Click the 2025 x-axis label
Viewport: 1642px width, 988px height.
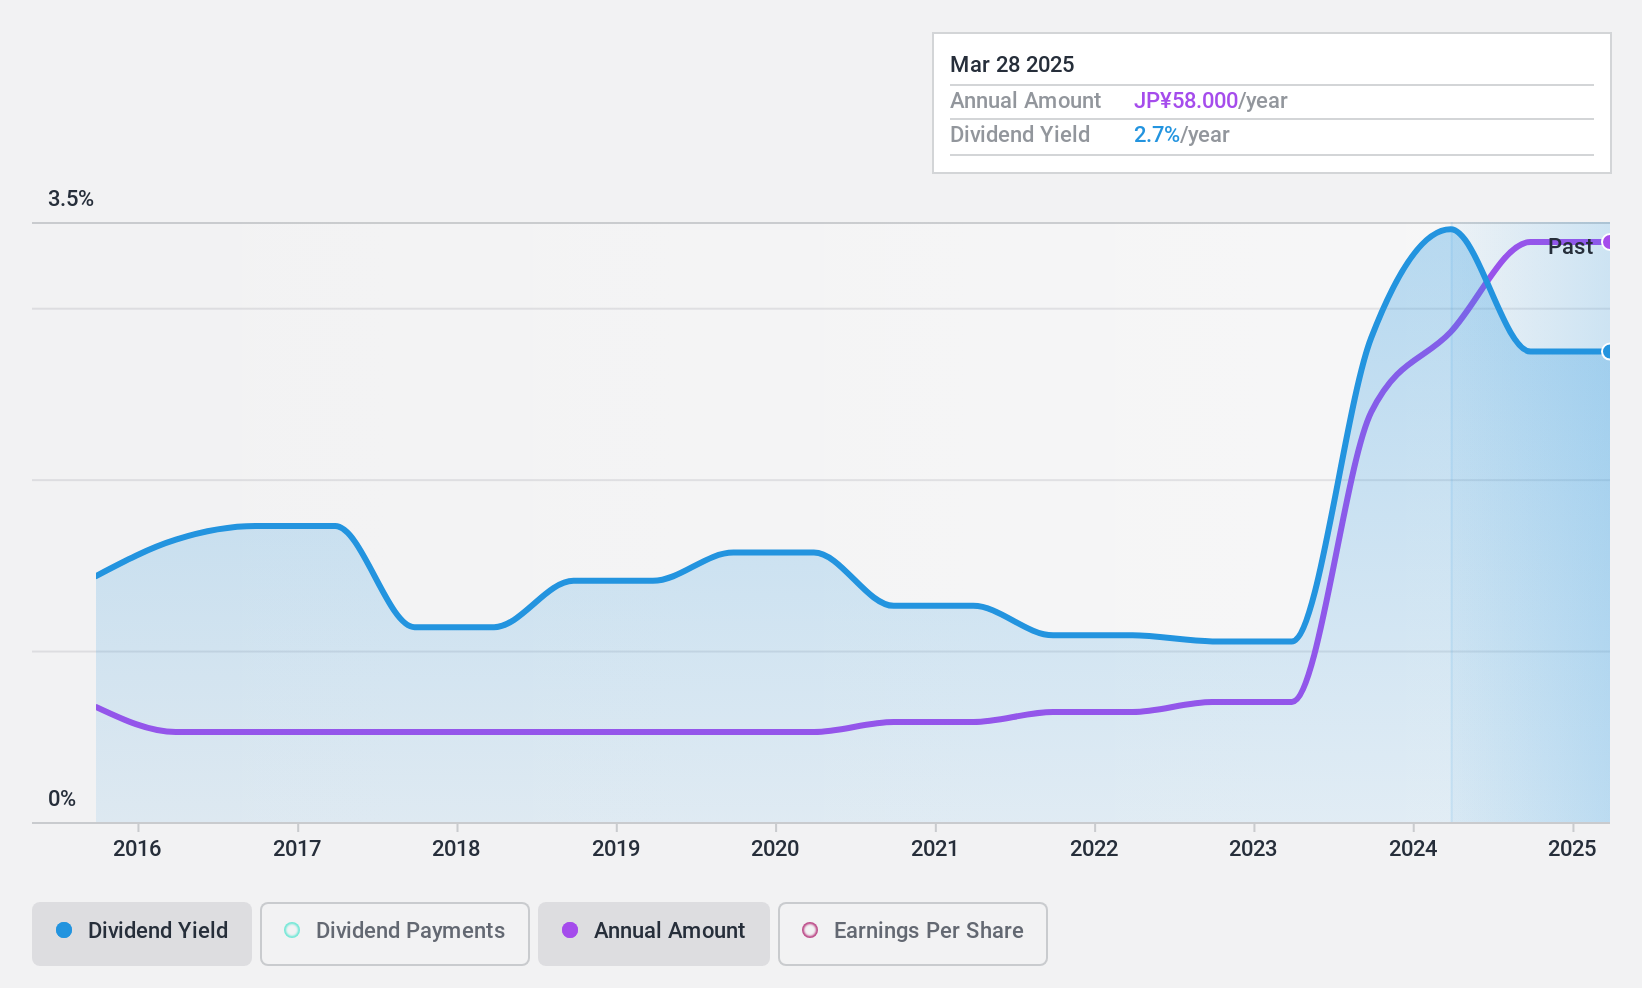pyautogui.click(x=1572, y=849)
